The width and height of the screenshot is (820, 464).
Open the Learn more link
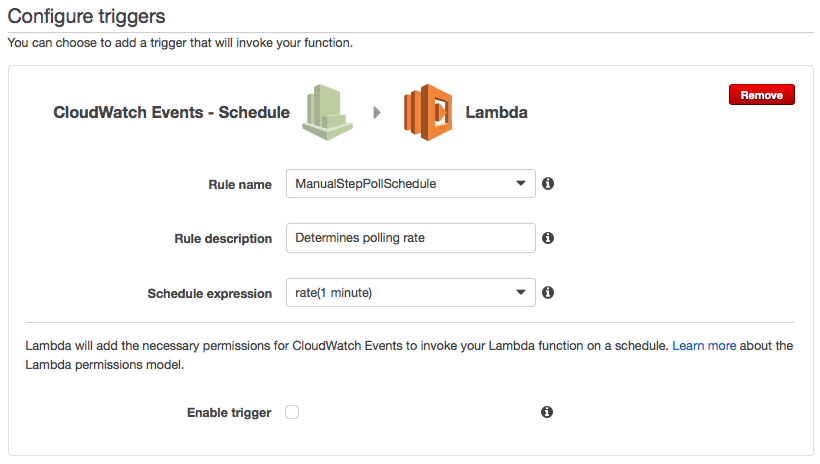[x=704, y=346]
